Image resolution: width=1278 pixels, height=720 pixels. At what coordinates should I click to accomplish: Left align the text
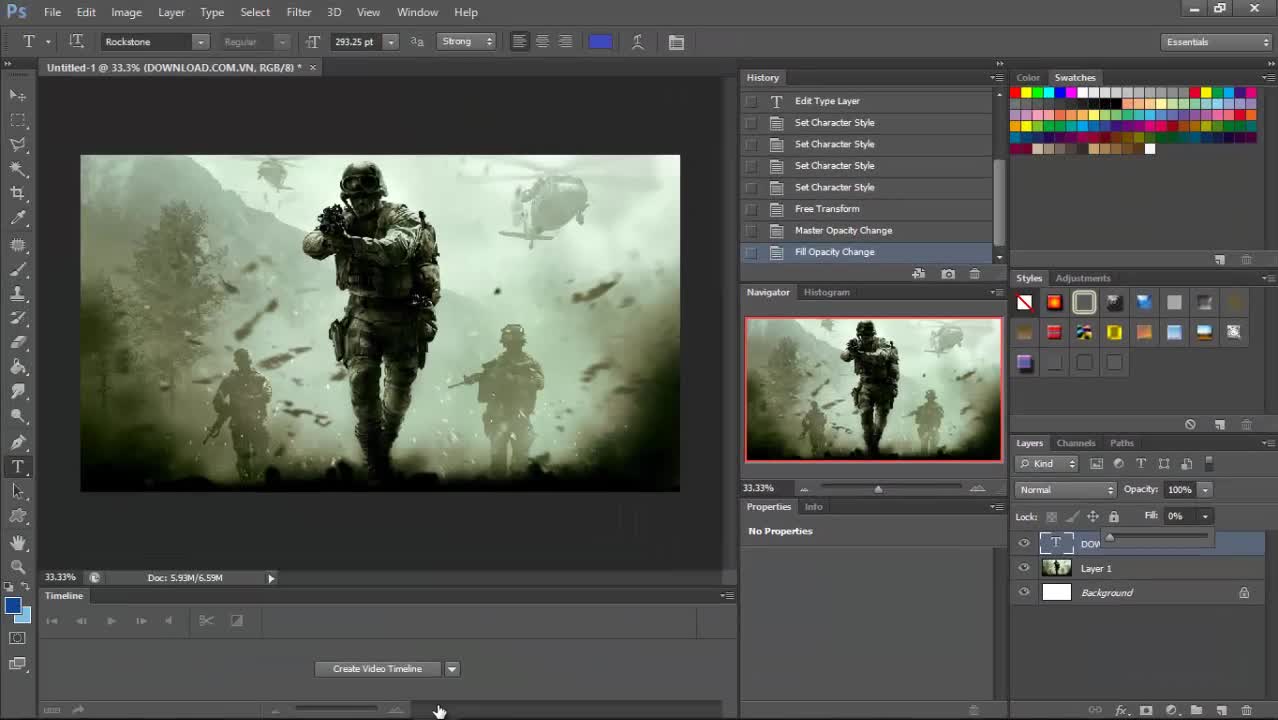click(519, 42)
